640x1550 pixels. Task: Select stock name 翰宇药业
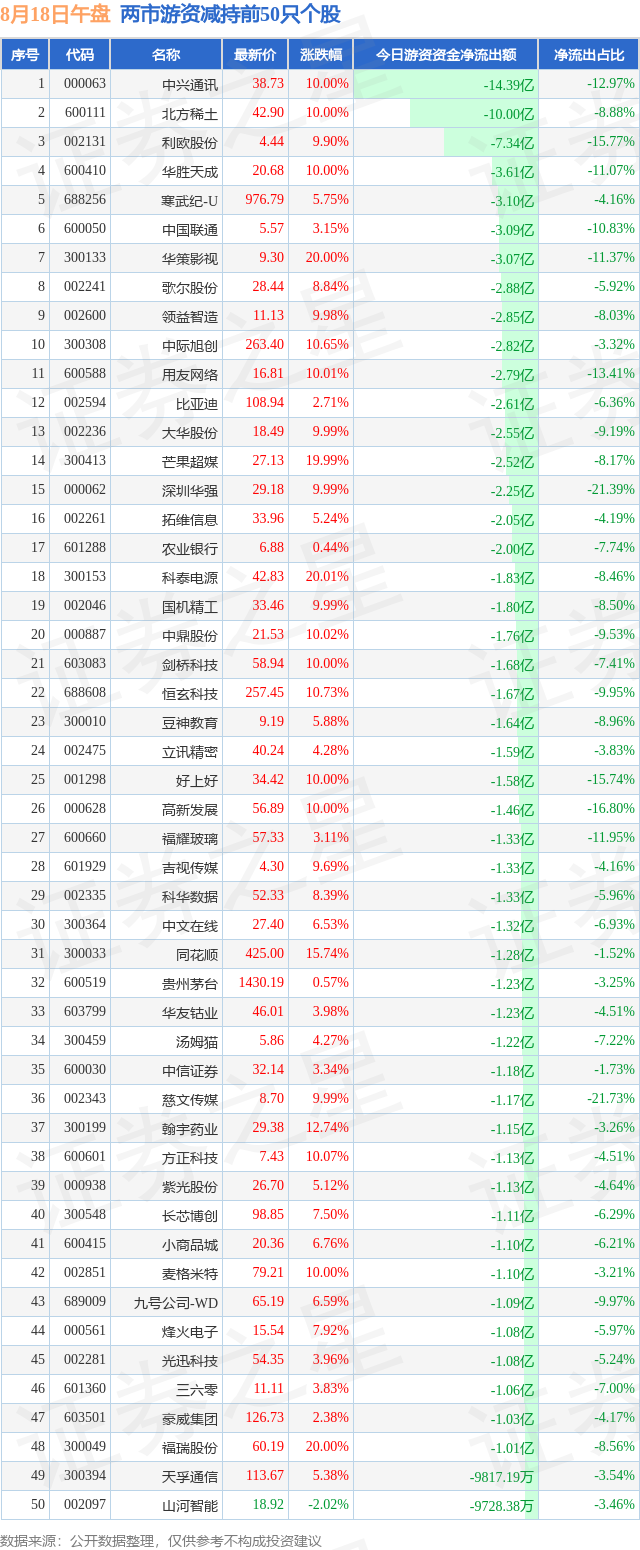(x=190, y=1128)
